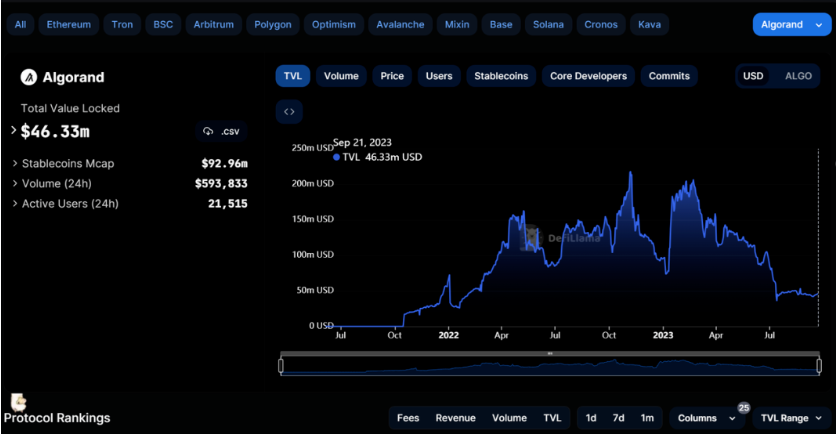The height and width of the screenshot is (434, 836).
Task: Expand the Active Users (24h) row
Action: [x=15, y=204]
